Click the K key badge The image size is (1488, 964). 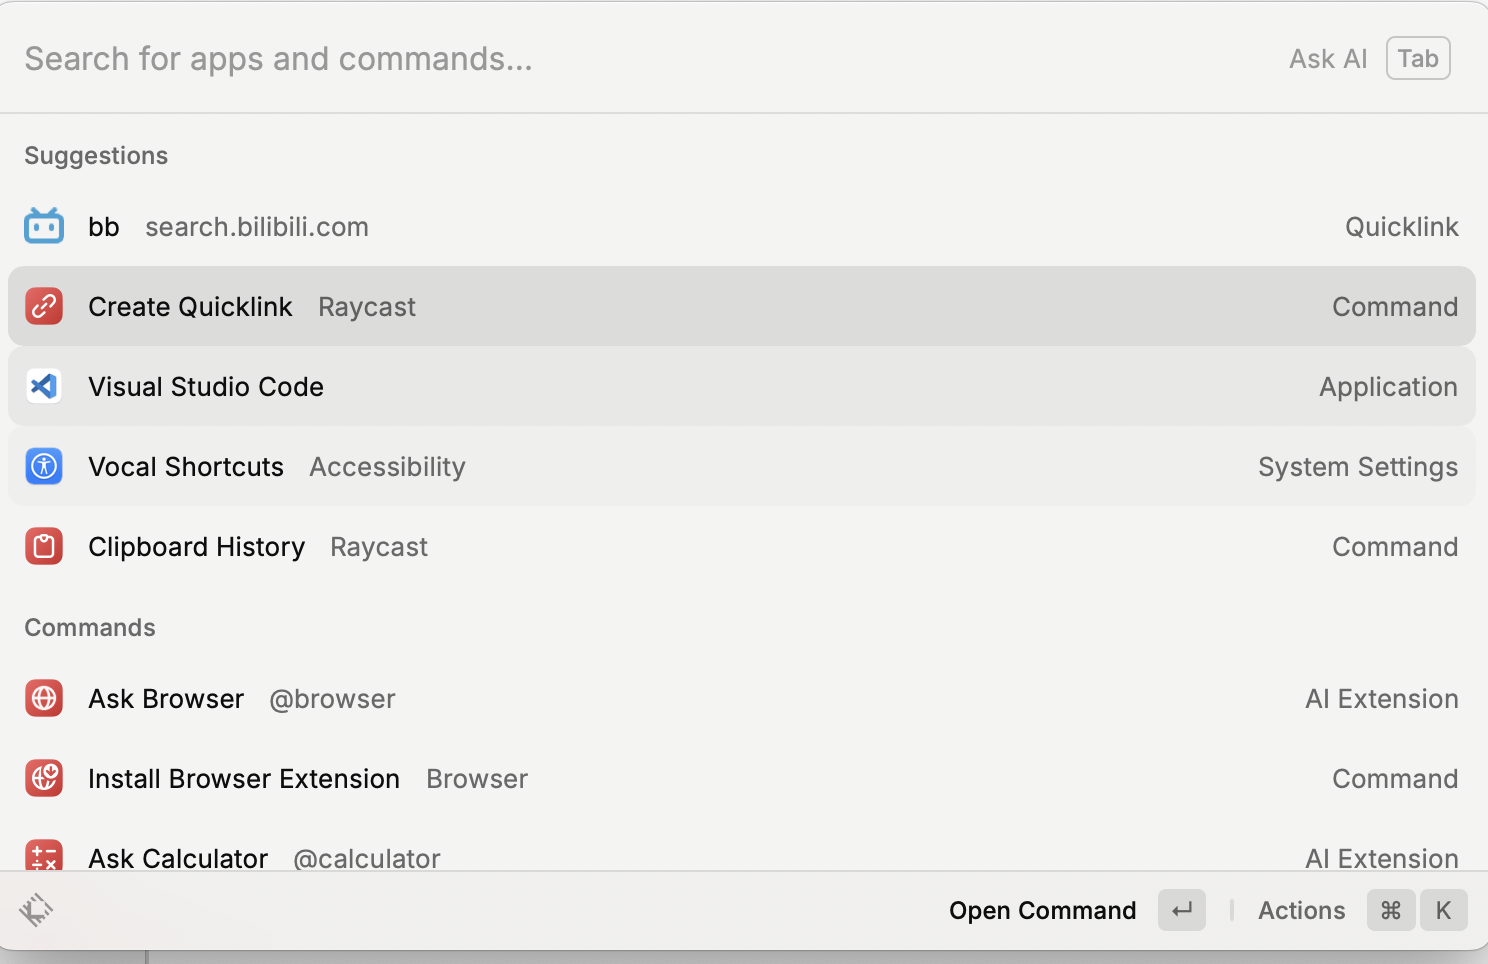coord(1443,910)
